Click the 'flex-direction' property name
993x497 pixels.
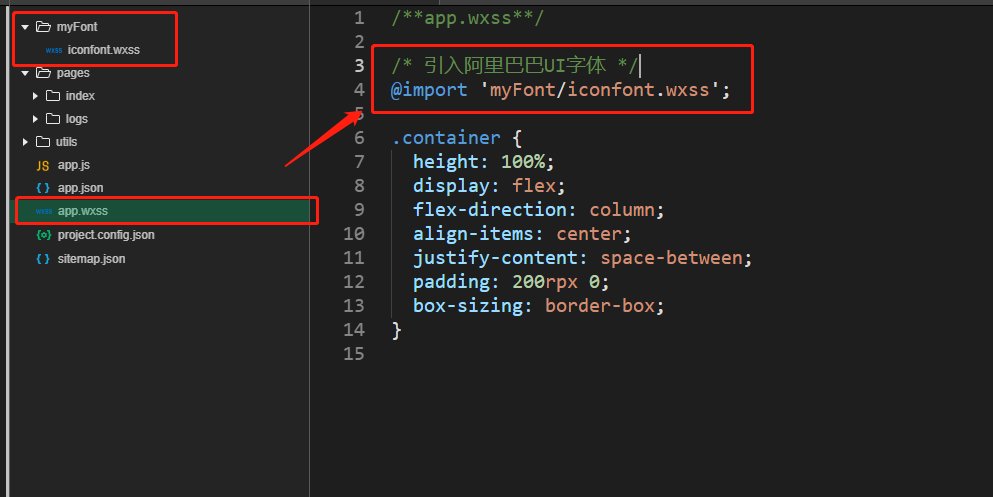point(490,210)
